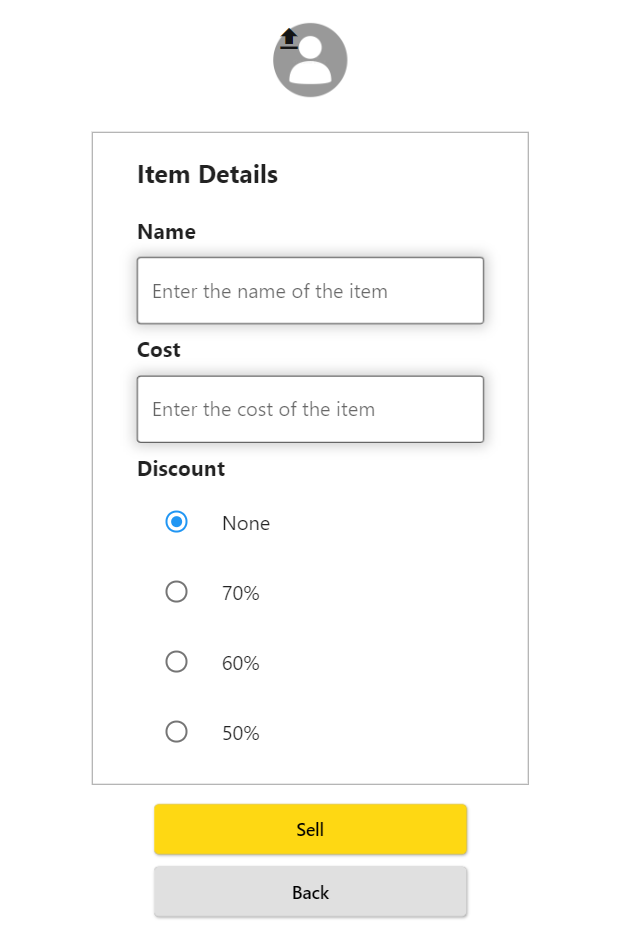This screenshot has width=623, height=931.
Task: Click the "None" discount option label
Action: (x=246, y=523)
